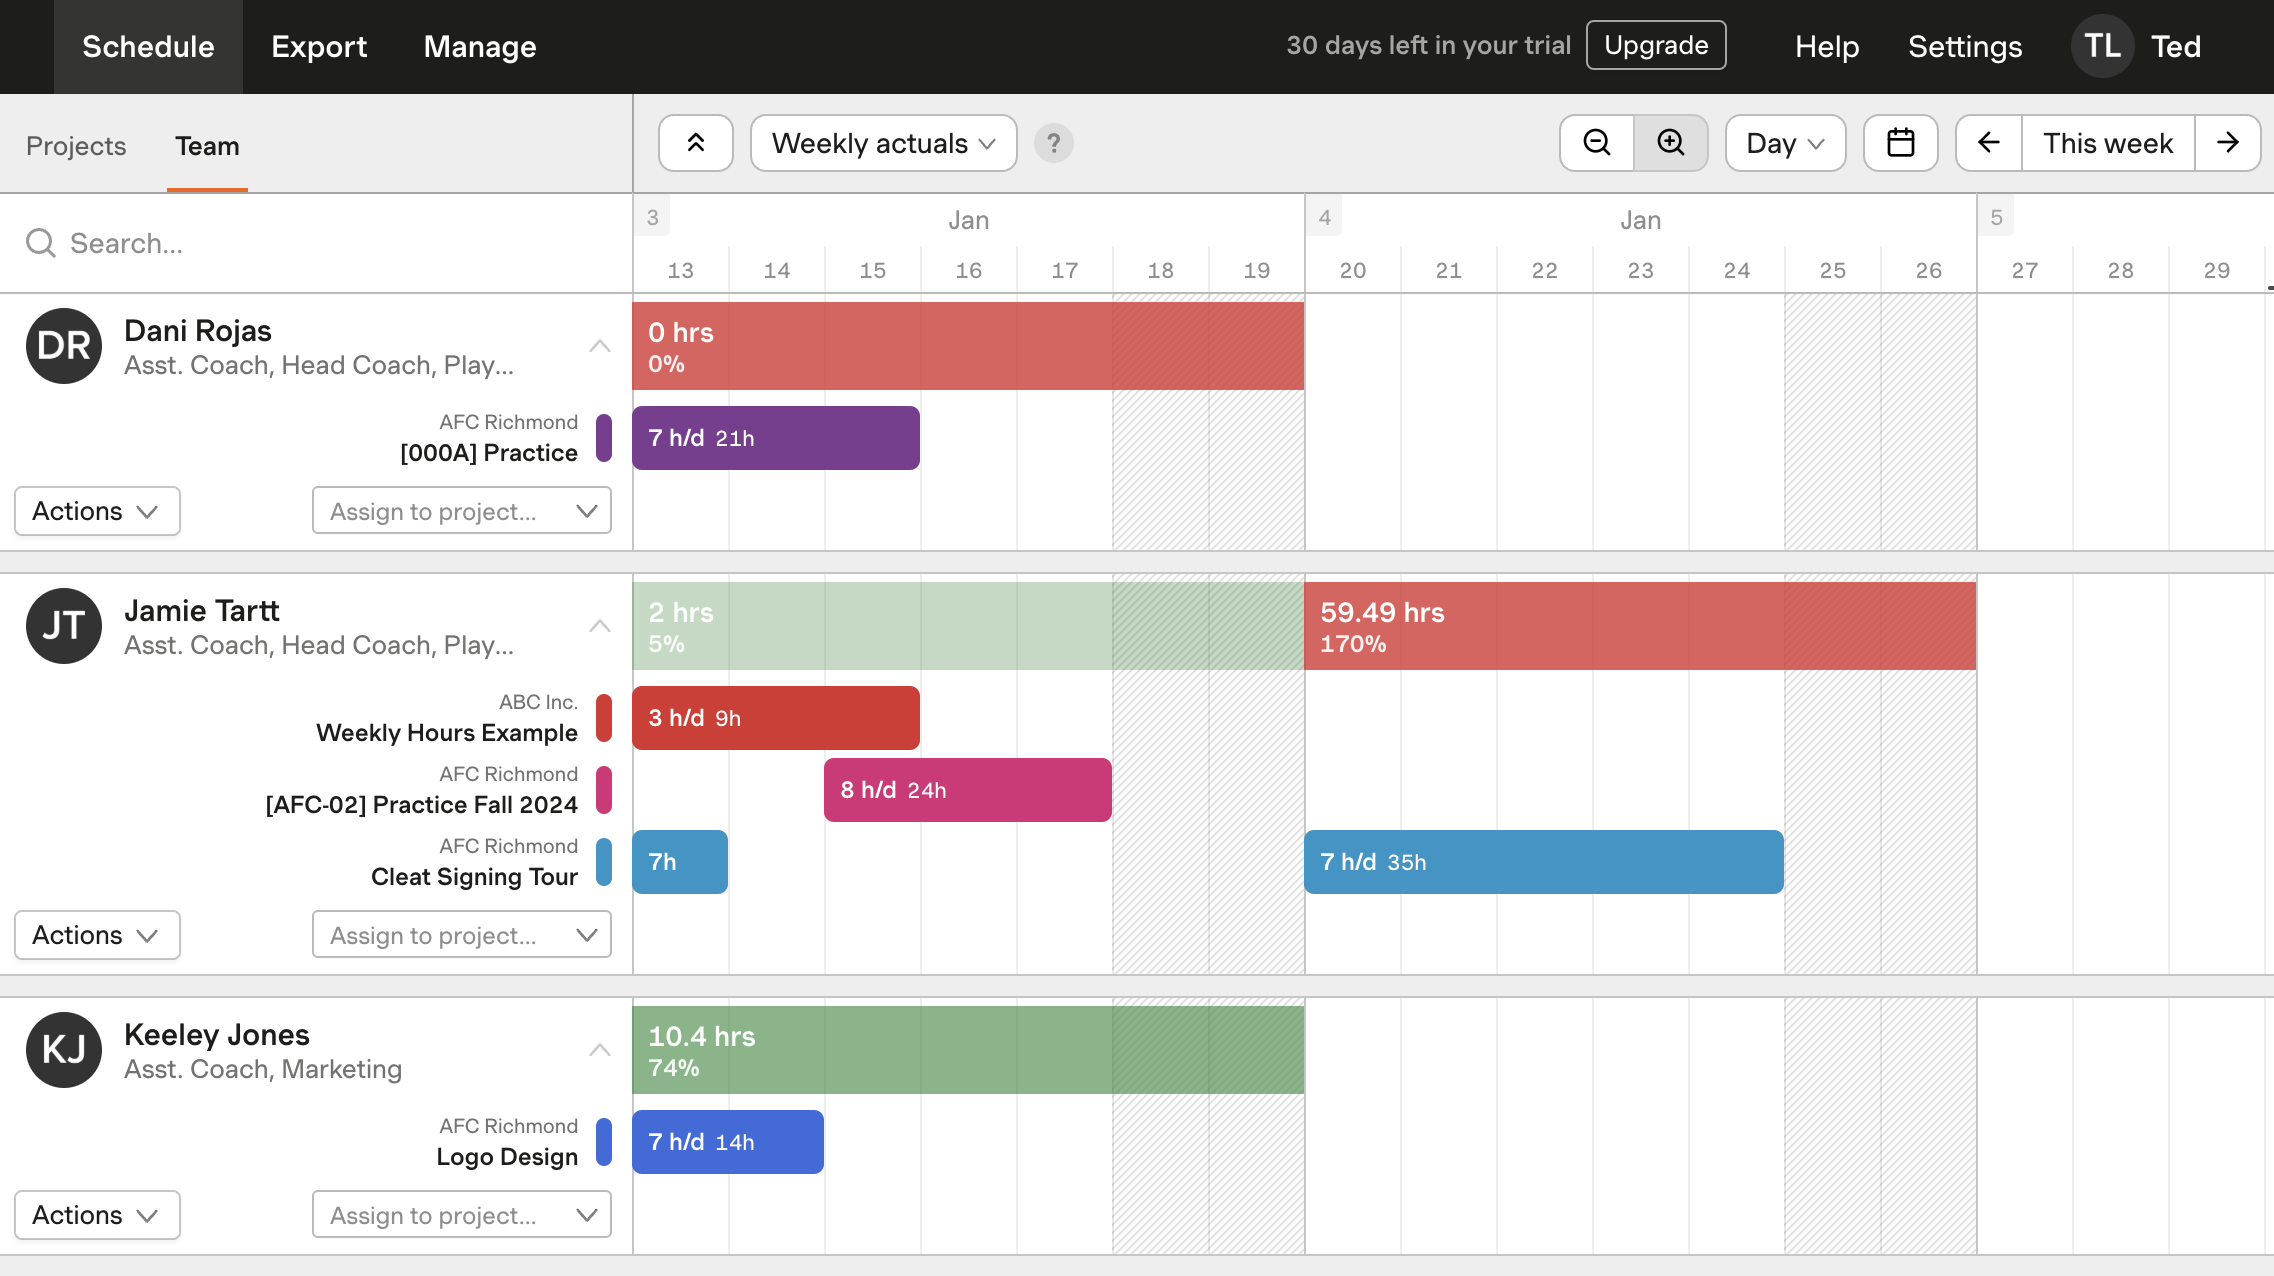Open Dani Rojas DR avatar
The image size is (2274, 1276).
(64, 346)
